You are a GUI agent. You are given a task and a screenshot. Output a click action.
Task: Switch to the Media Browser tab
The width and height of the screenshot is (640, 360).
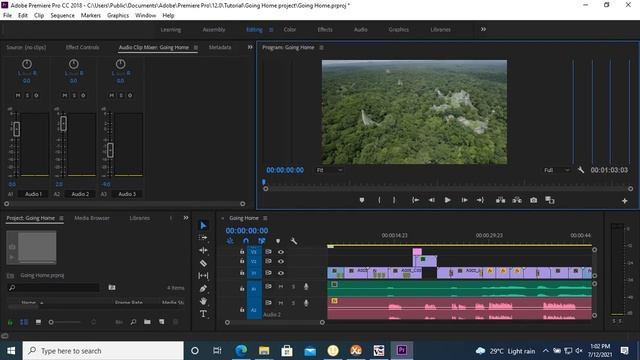pyautogui.click(x=92, y=218)
